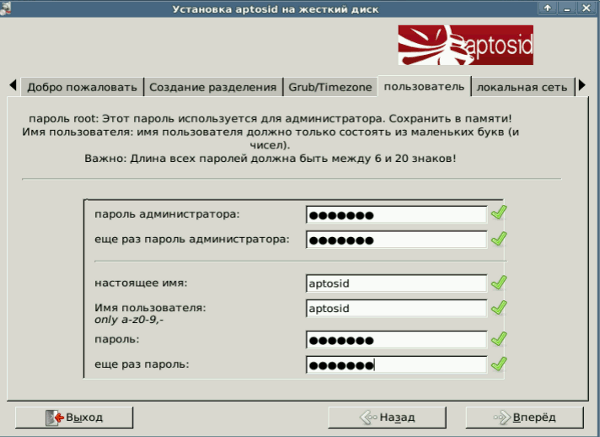Go to the 'локальная сеть' tab
The height and width of the screenshot is (437, 600).
coord(521,87)
